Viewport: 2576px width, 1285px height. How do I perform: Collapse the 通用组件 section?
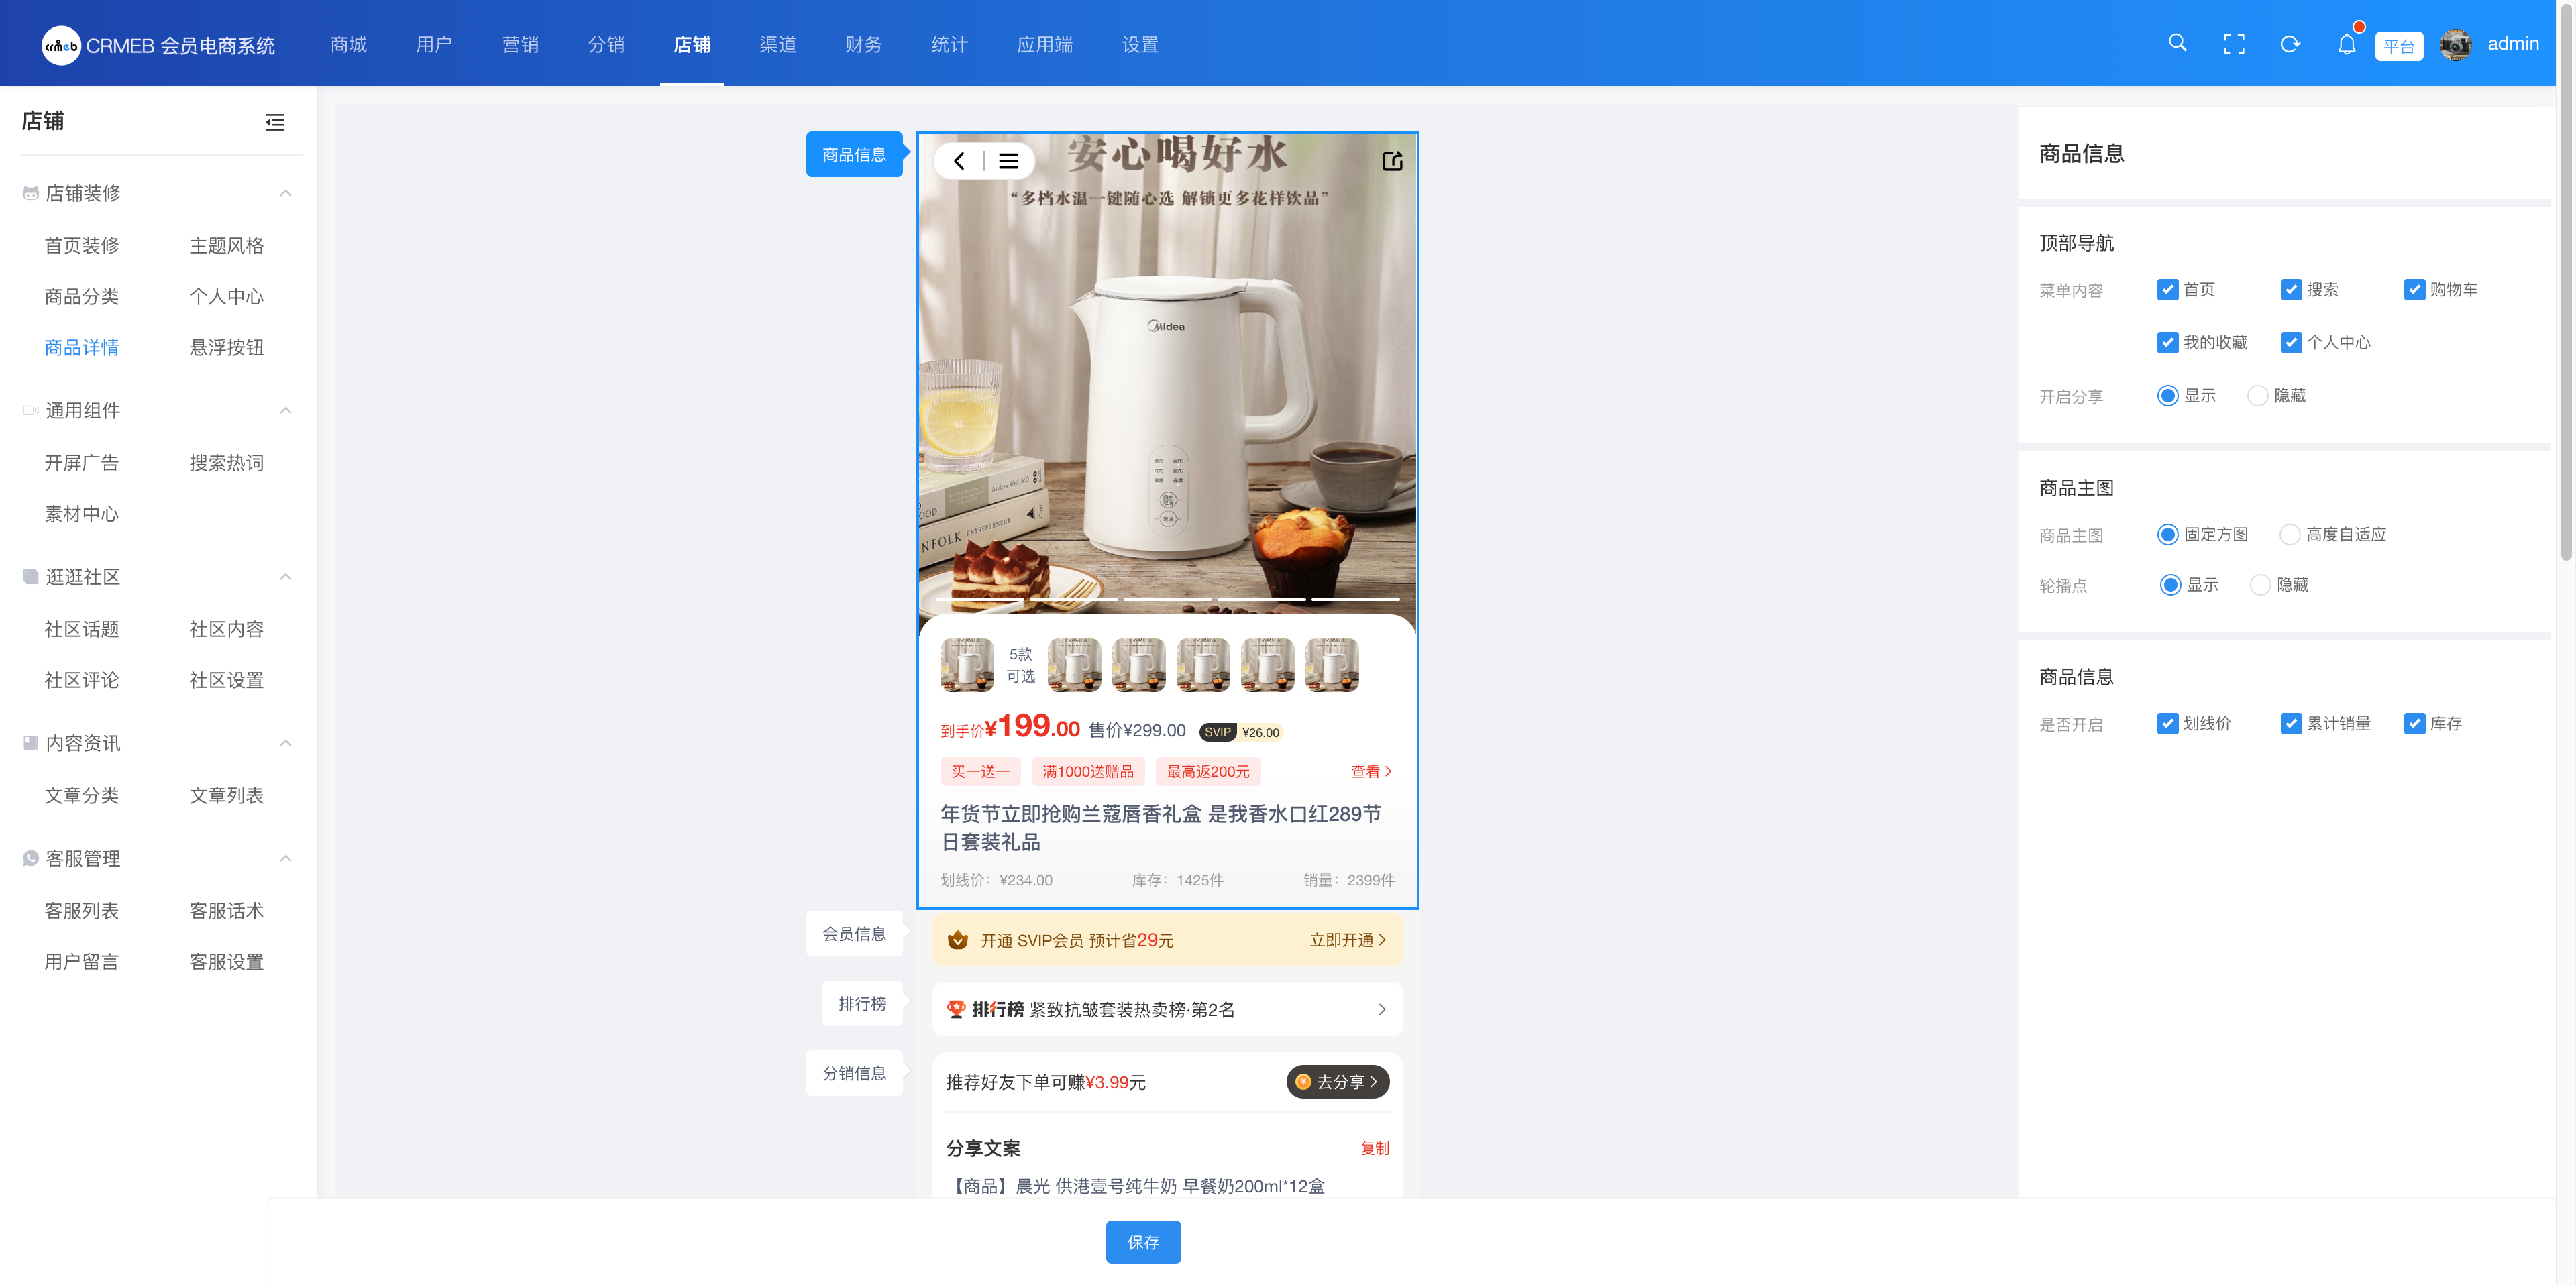285,411
